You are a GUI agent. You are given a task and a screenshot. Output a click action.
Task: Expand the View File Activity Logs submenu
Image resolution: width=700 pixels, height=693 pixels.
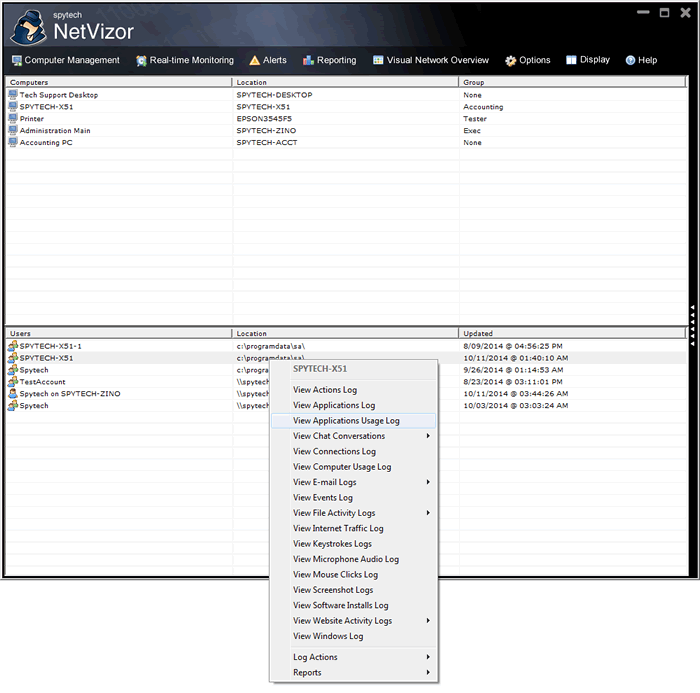(428, 513)
